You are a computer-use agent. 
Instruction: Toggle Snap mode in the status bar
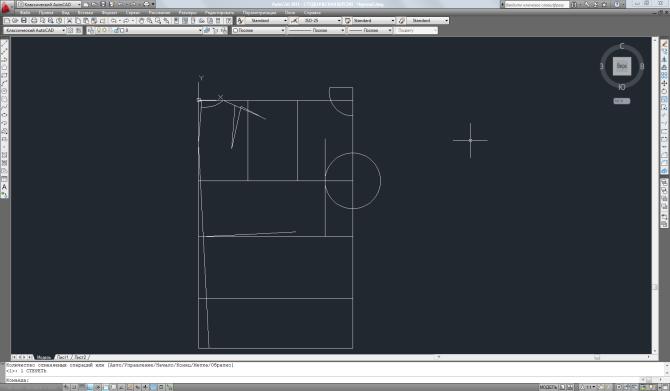(x=73, y=387)
